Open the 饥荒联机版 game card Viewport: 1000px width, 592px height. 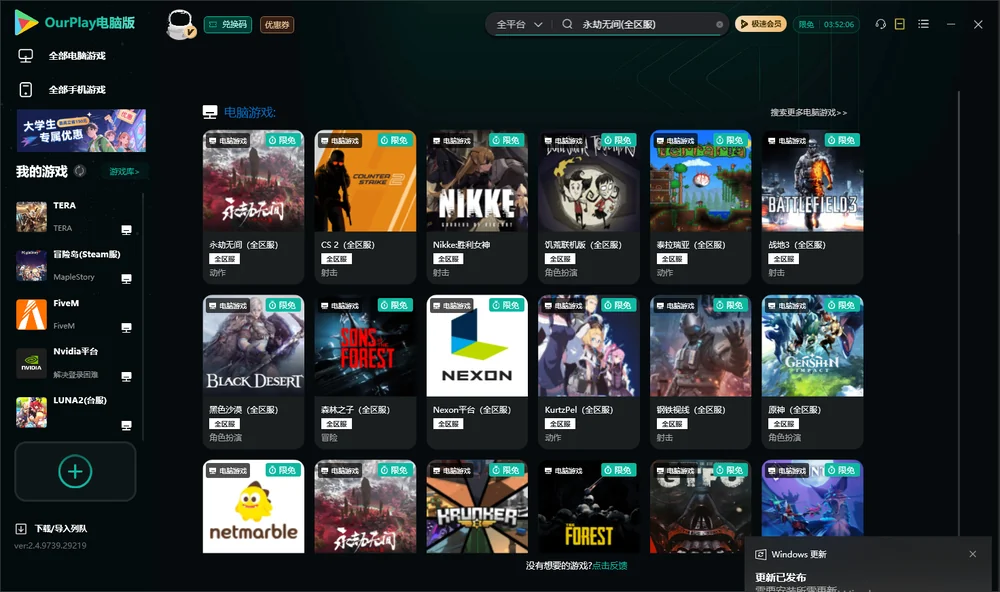[589, 207]
